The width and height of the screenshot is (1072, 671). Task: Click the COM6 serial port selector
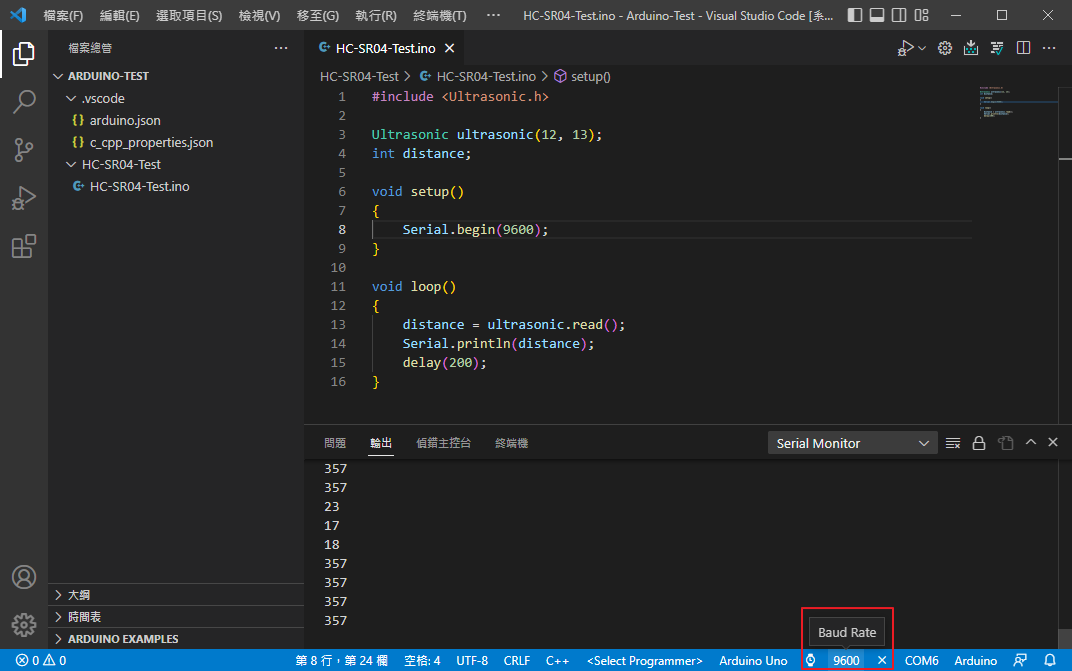pos(921,660)
